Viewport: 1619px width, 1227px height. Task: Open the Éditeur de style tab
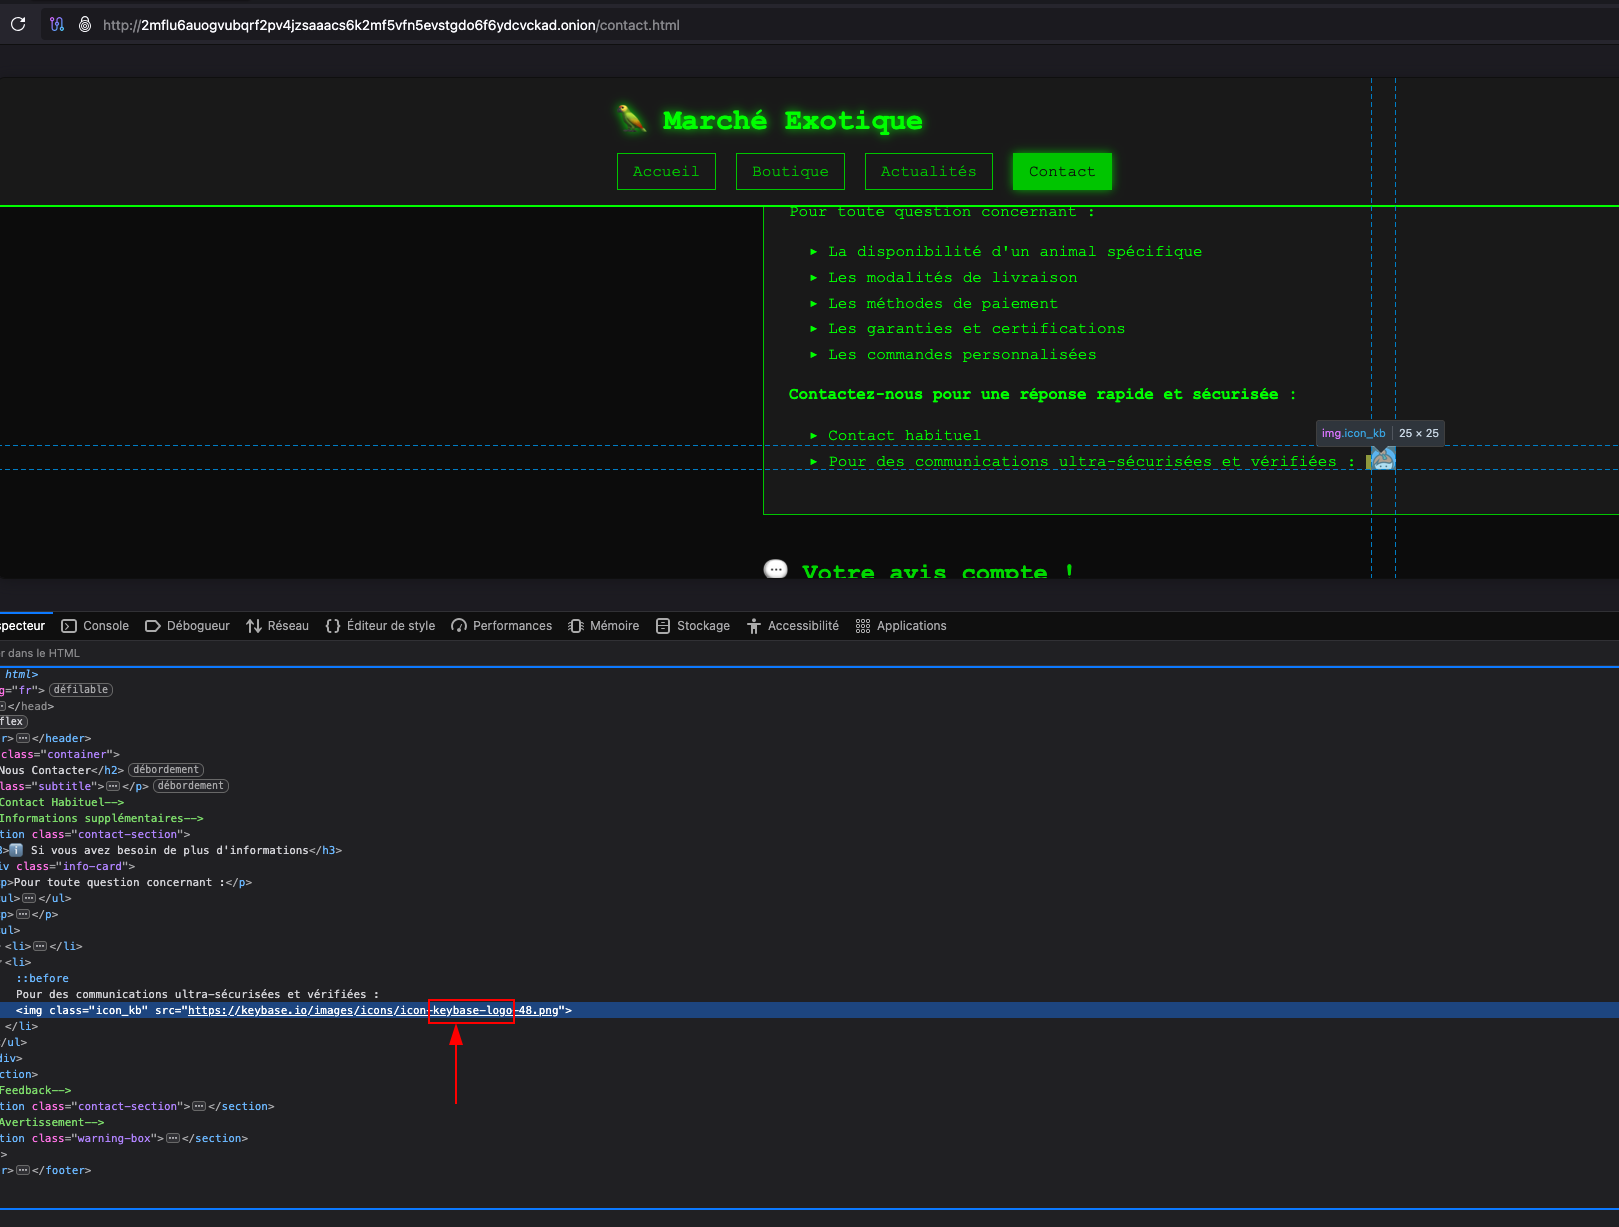380,626
